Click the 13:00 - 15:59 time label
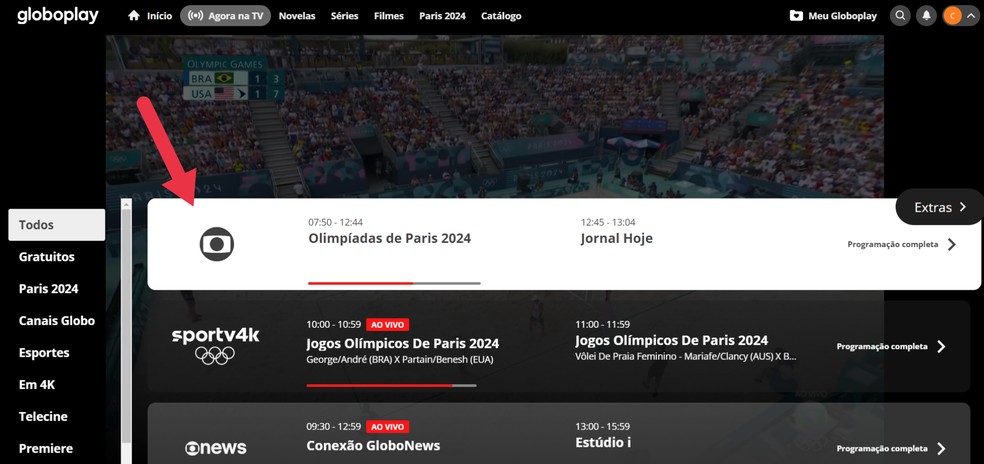 coord(602,426)
